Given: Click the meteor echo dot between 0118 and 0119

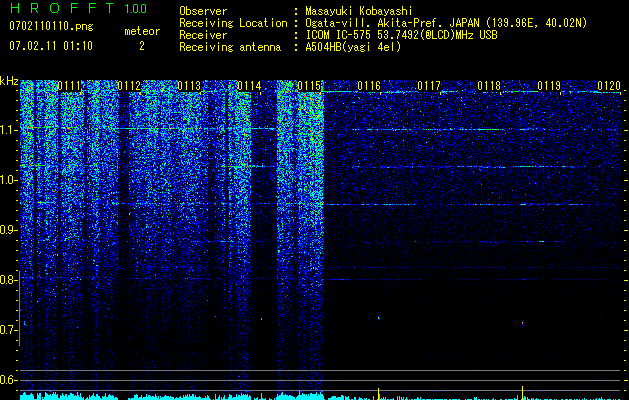Looking at the screenshot, I should 522,323.
